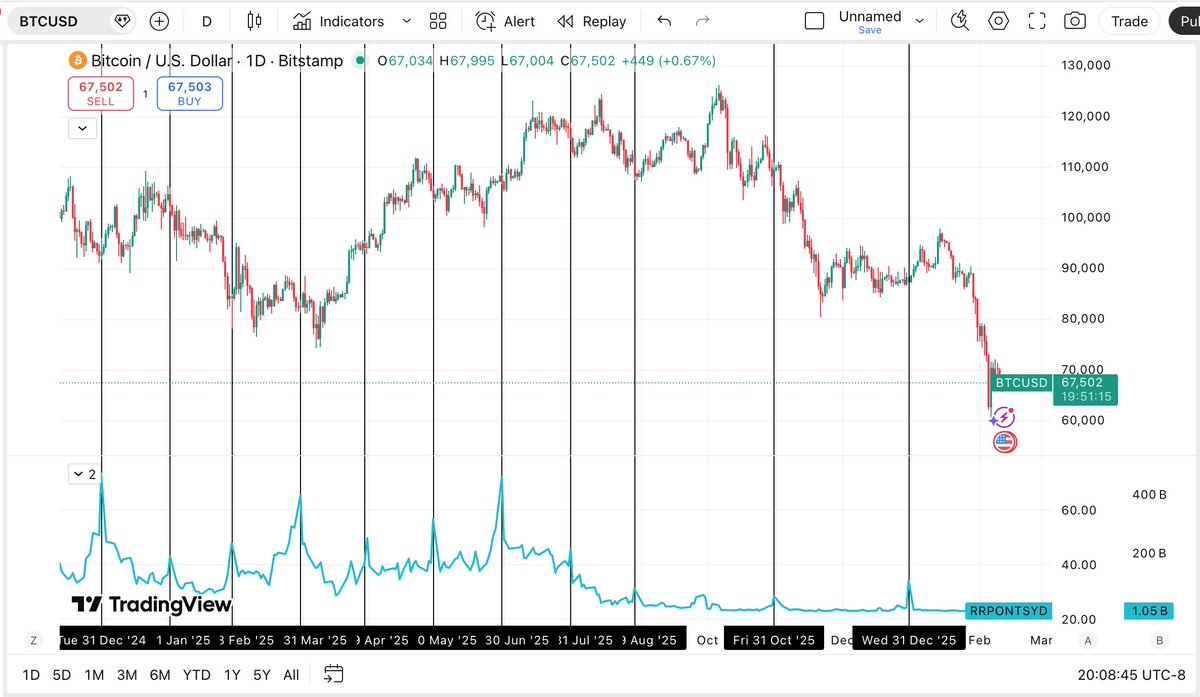The width and height of the screenshot is (1200, 697).
Task: Click the RRPONTSYD series label
Action: (x=1008, y=610)
